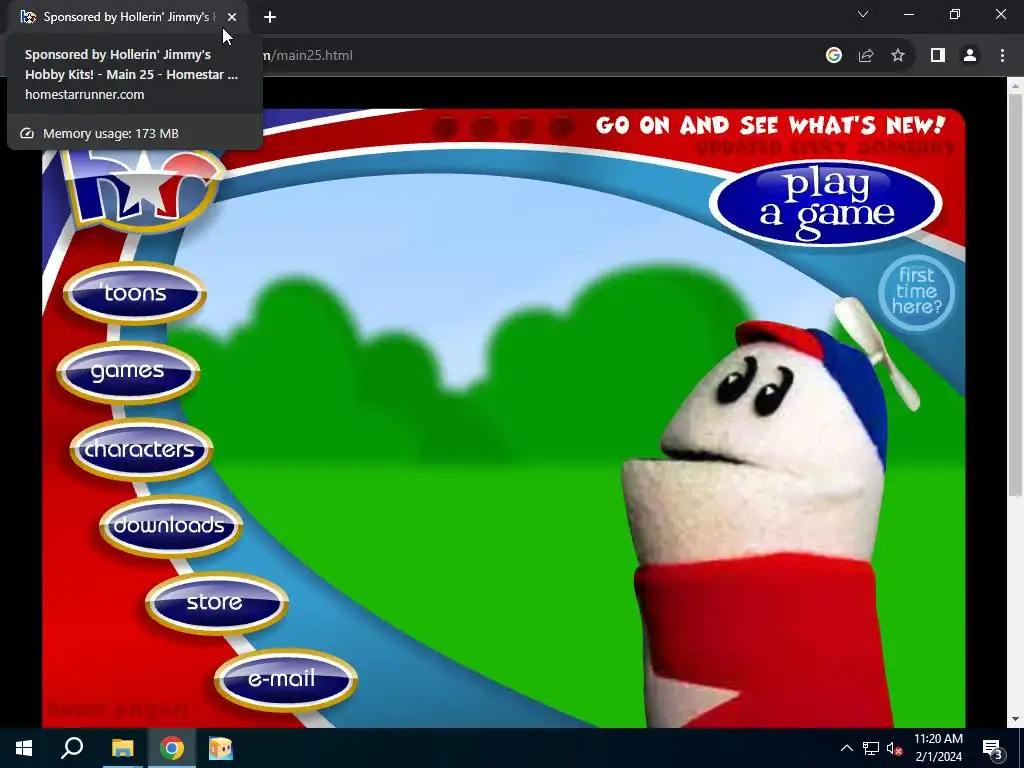
Task: Select the Sponsored by Hollerin' Jimmy's tab
Action: click(x=129, y=17)
